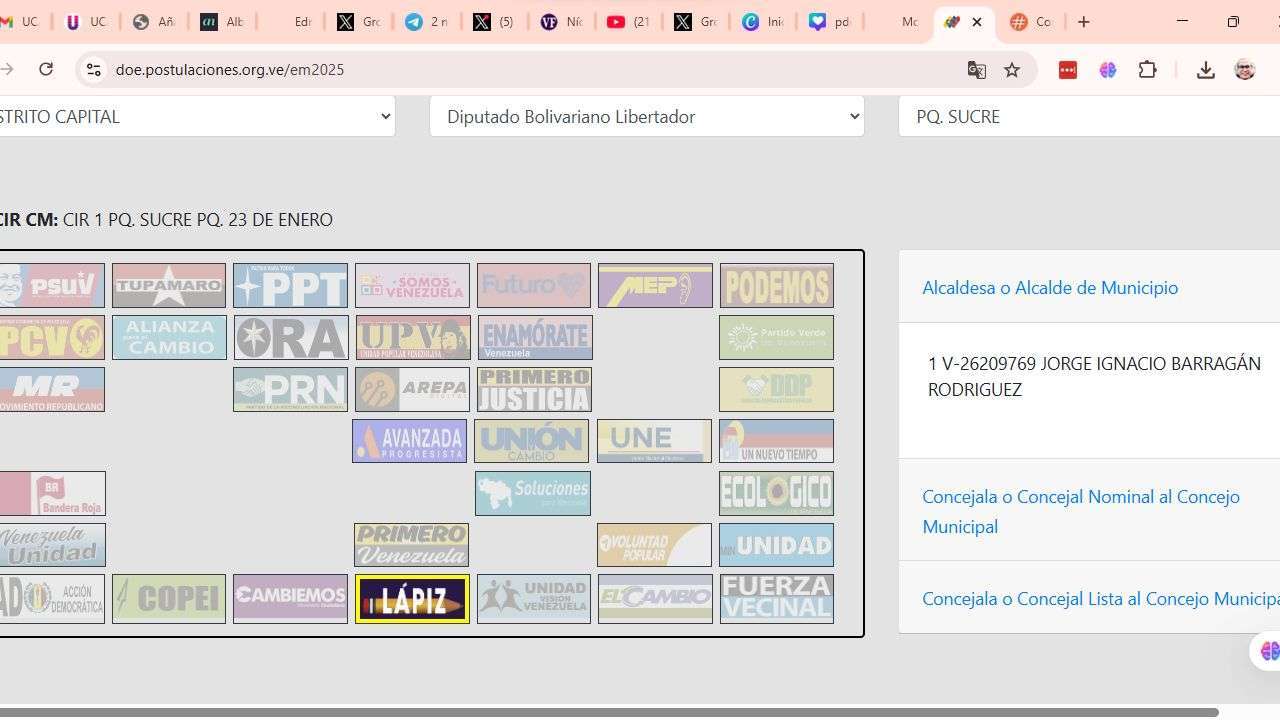Pick the Avanzada Progresista card
Viewport: 1280px width, 720px height.
coord(409,441)
